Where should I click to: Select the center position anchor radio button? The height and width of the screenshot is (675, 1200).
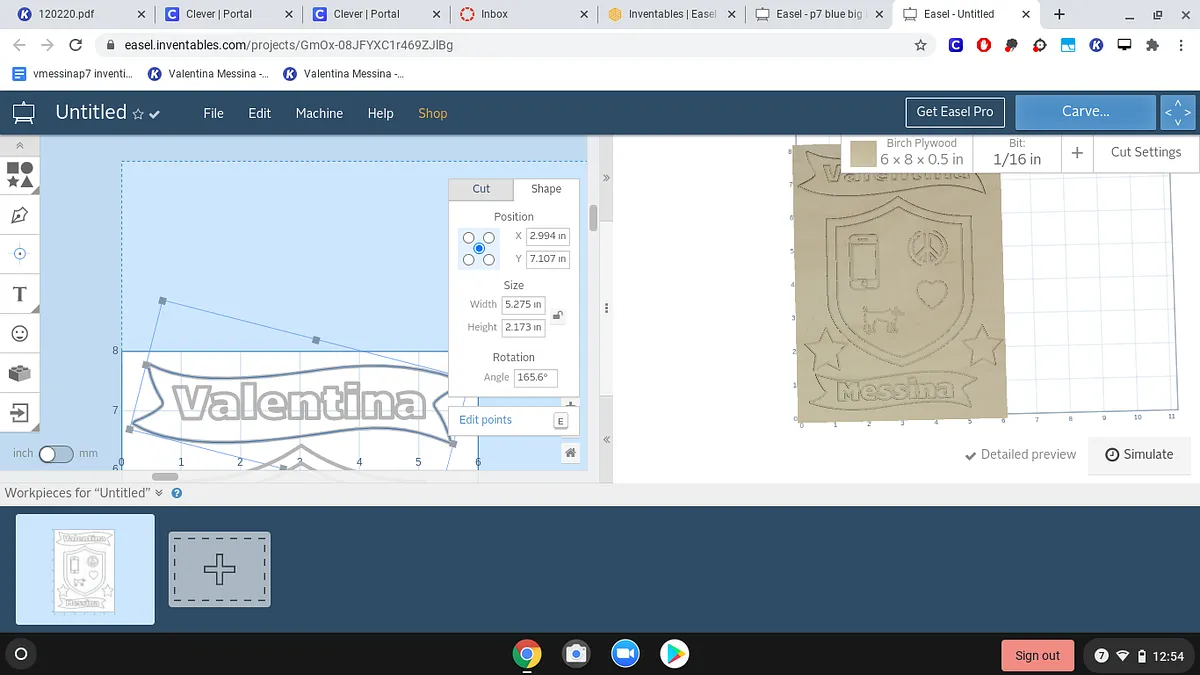479,248
